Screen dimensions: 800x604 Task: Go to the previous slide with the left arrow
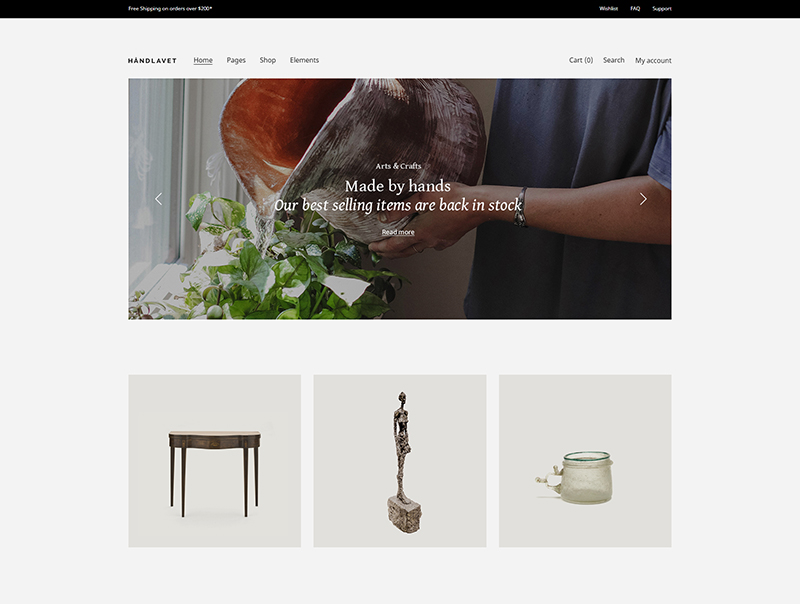(159, 199)
